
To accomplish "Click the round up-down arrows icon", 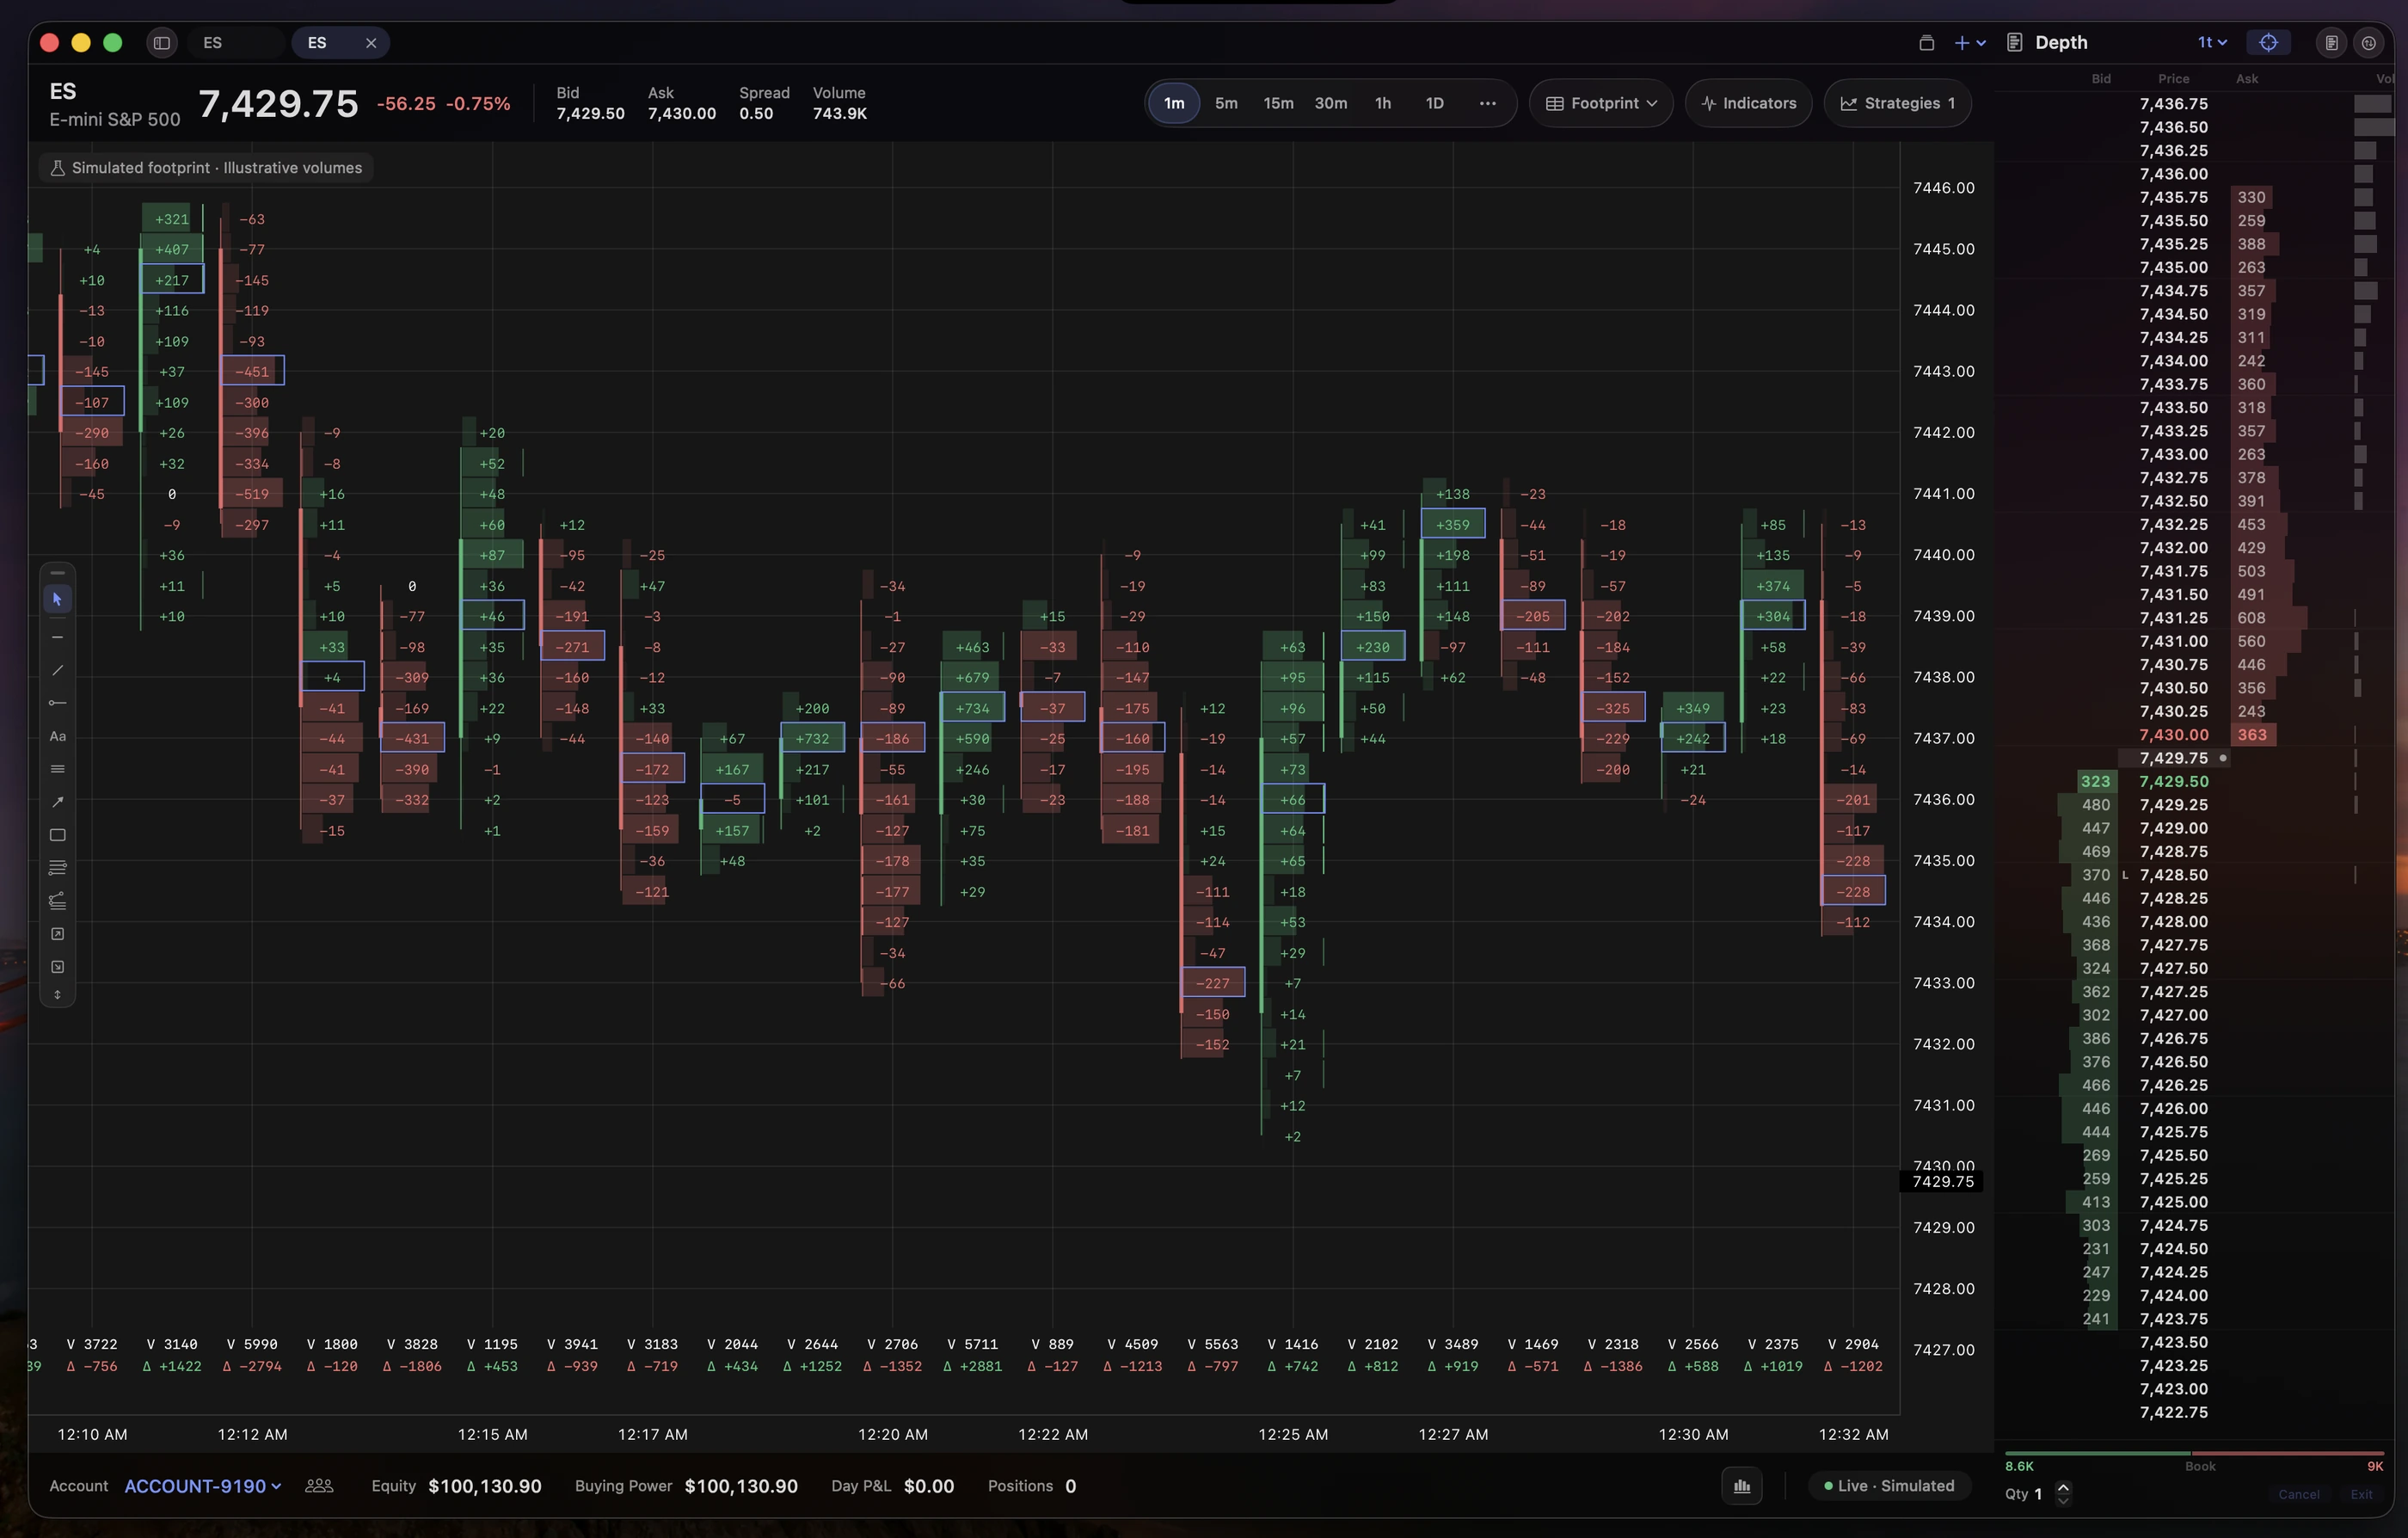I will 2369,43.
